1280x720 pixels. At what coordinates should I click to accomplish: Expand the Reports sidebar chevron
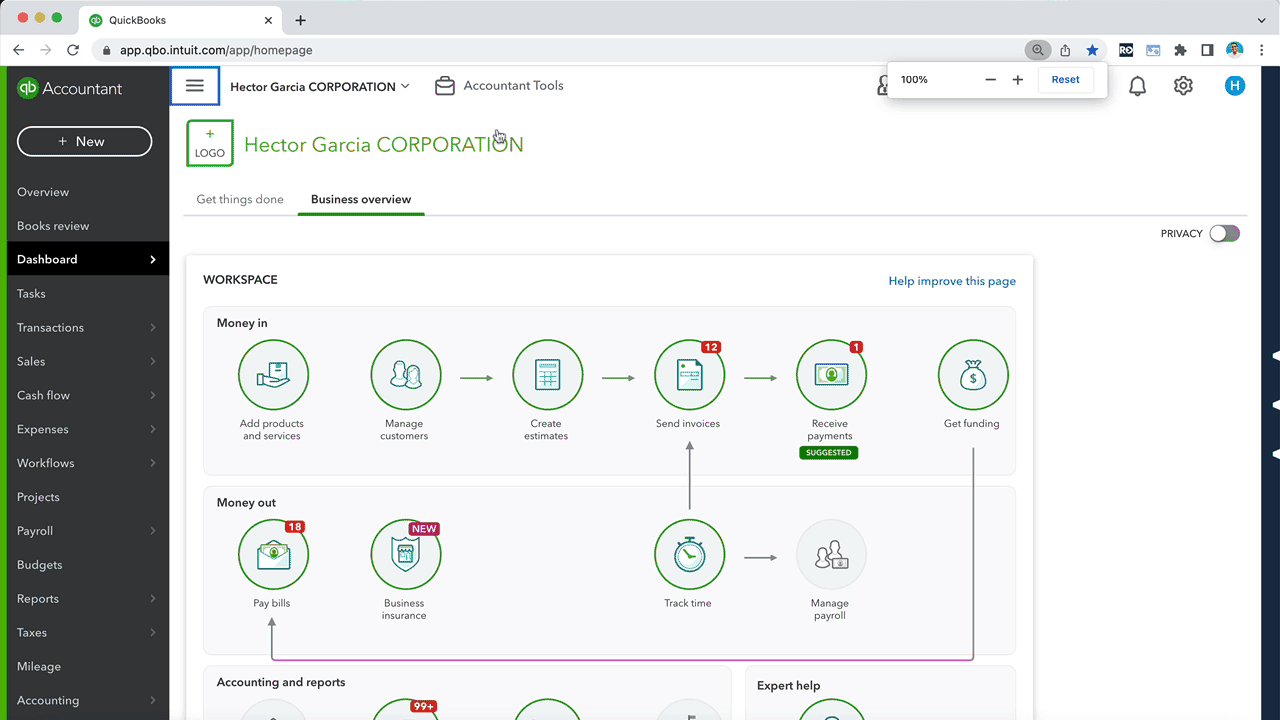153,598
